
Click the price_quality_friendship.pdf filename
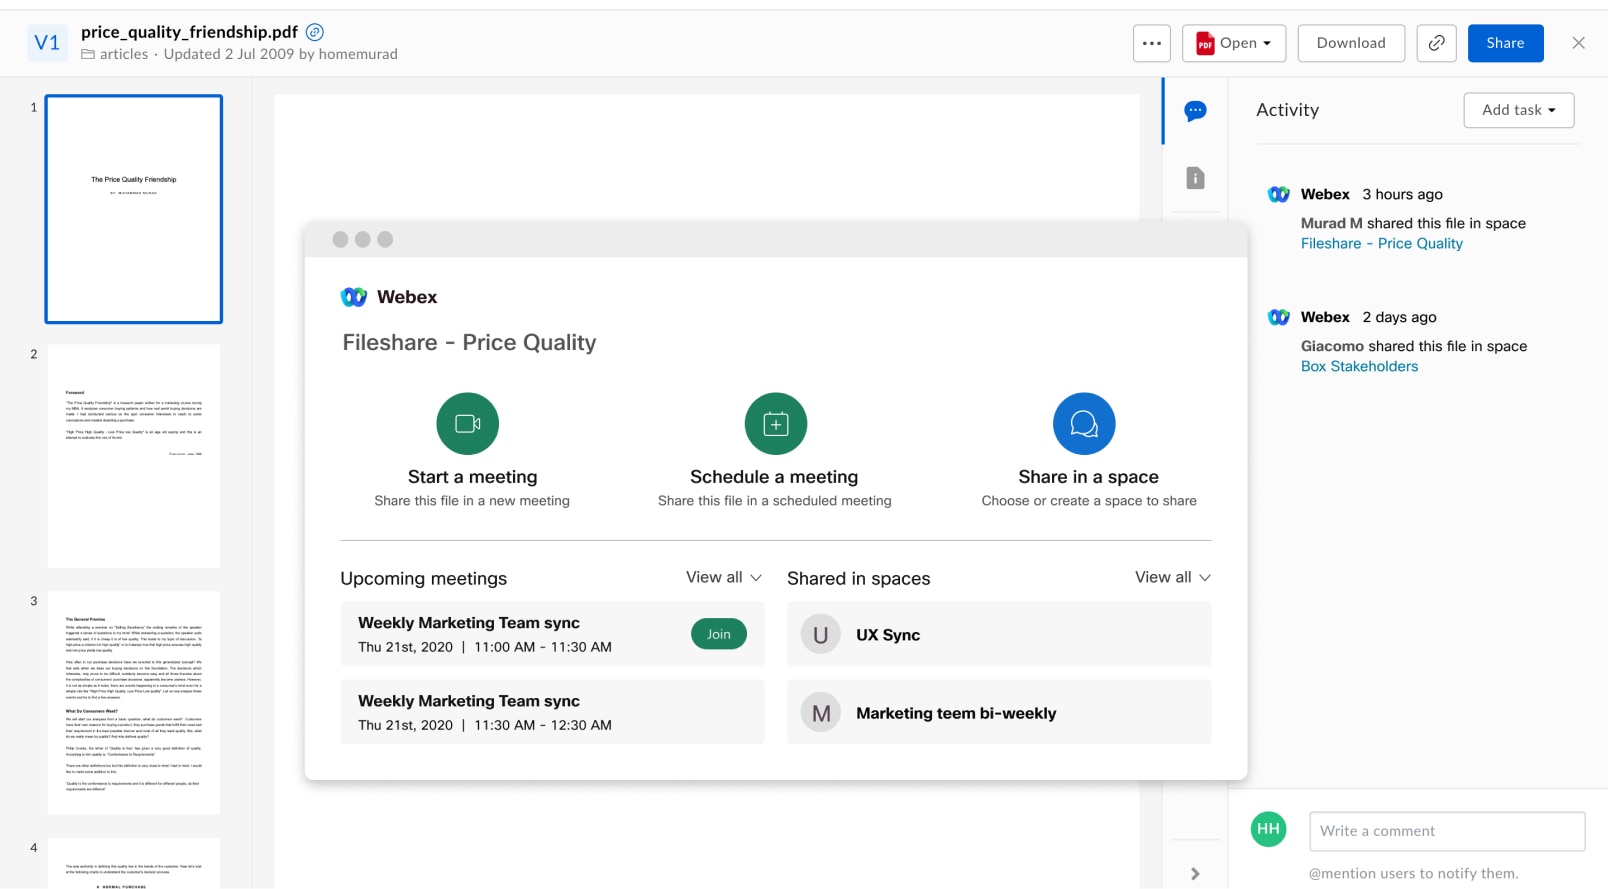(189, 32)
